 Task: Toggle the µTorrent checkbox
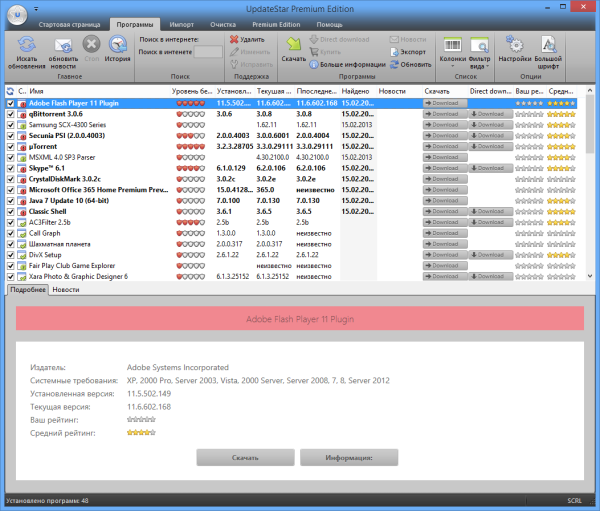(x=11, y=147)
